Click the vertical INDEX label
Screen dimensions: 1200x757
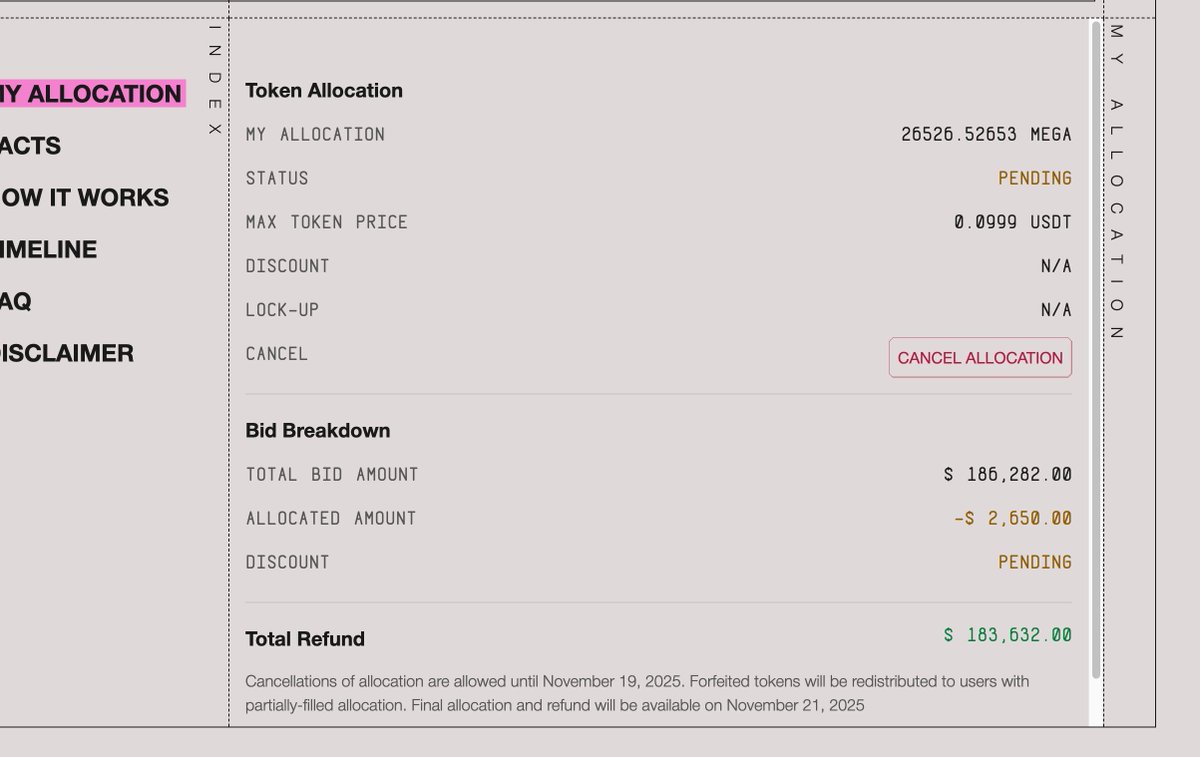coord(214,80)
